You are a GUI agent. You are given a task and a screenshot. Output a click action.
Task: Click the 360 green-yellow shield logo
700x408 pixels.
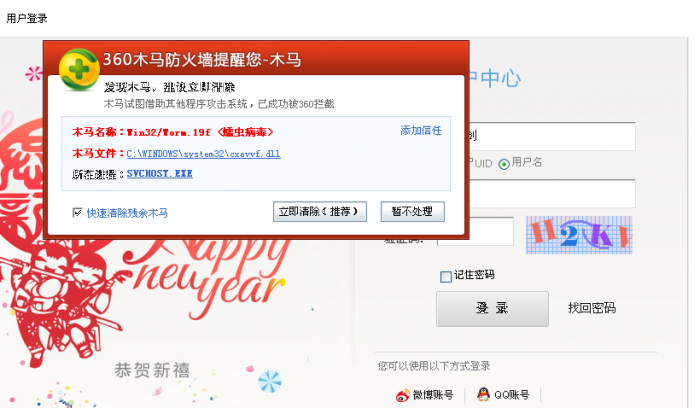click(79, 70)
